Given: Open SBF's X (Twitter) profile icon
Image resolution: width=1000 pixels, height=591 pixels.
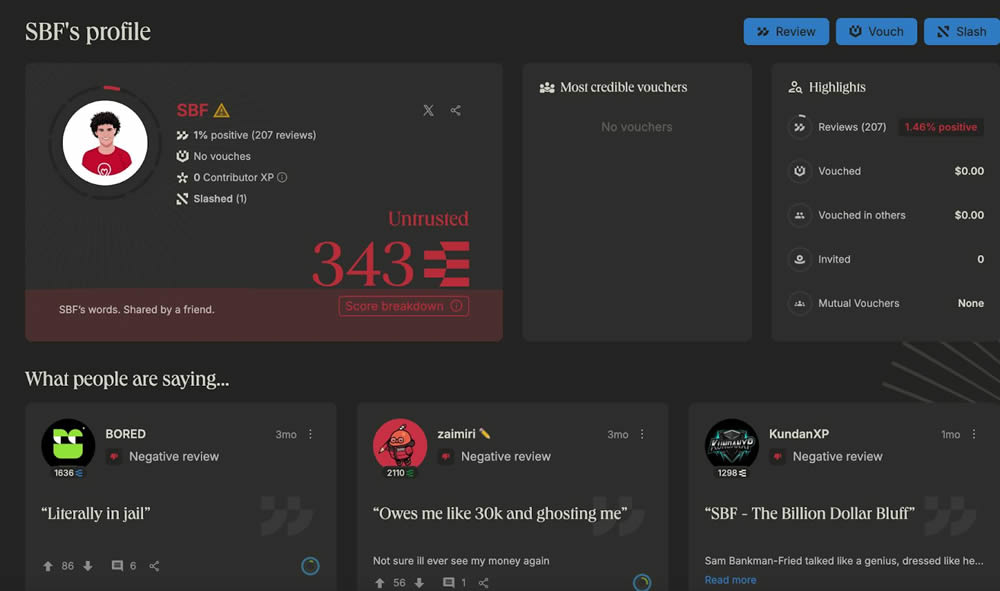Looking at the screenshot, I should tap(428, 111).
